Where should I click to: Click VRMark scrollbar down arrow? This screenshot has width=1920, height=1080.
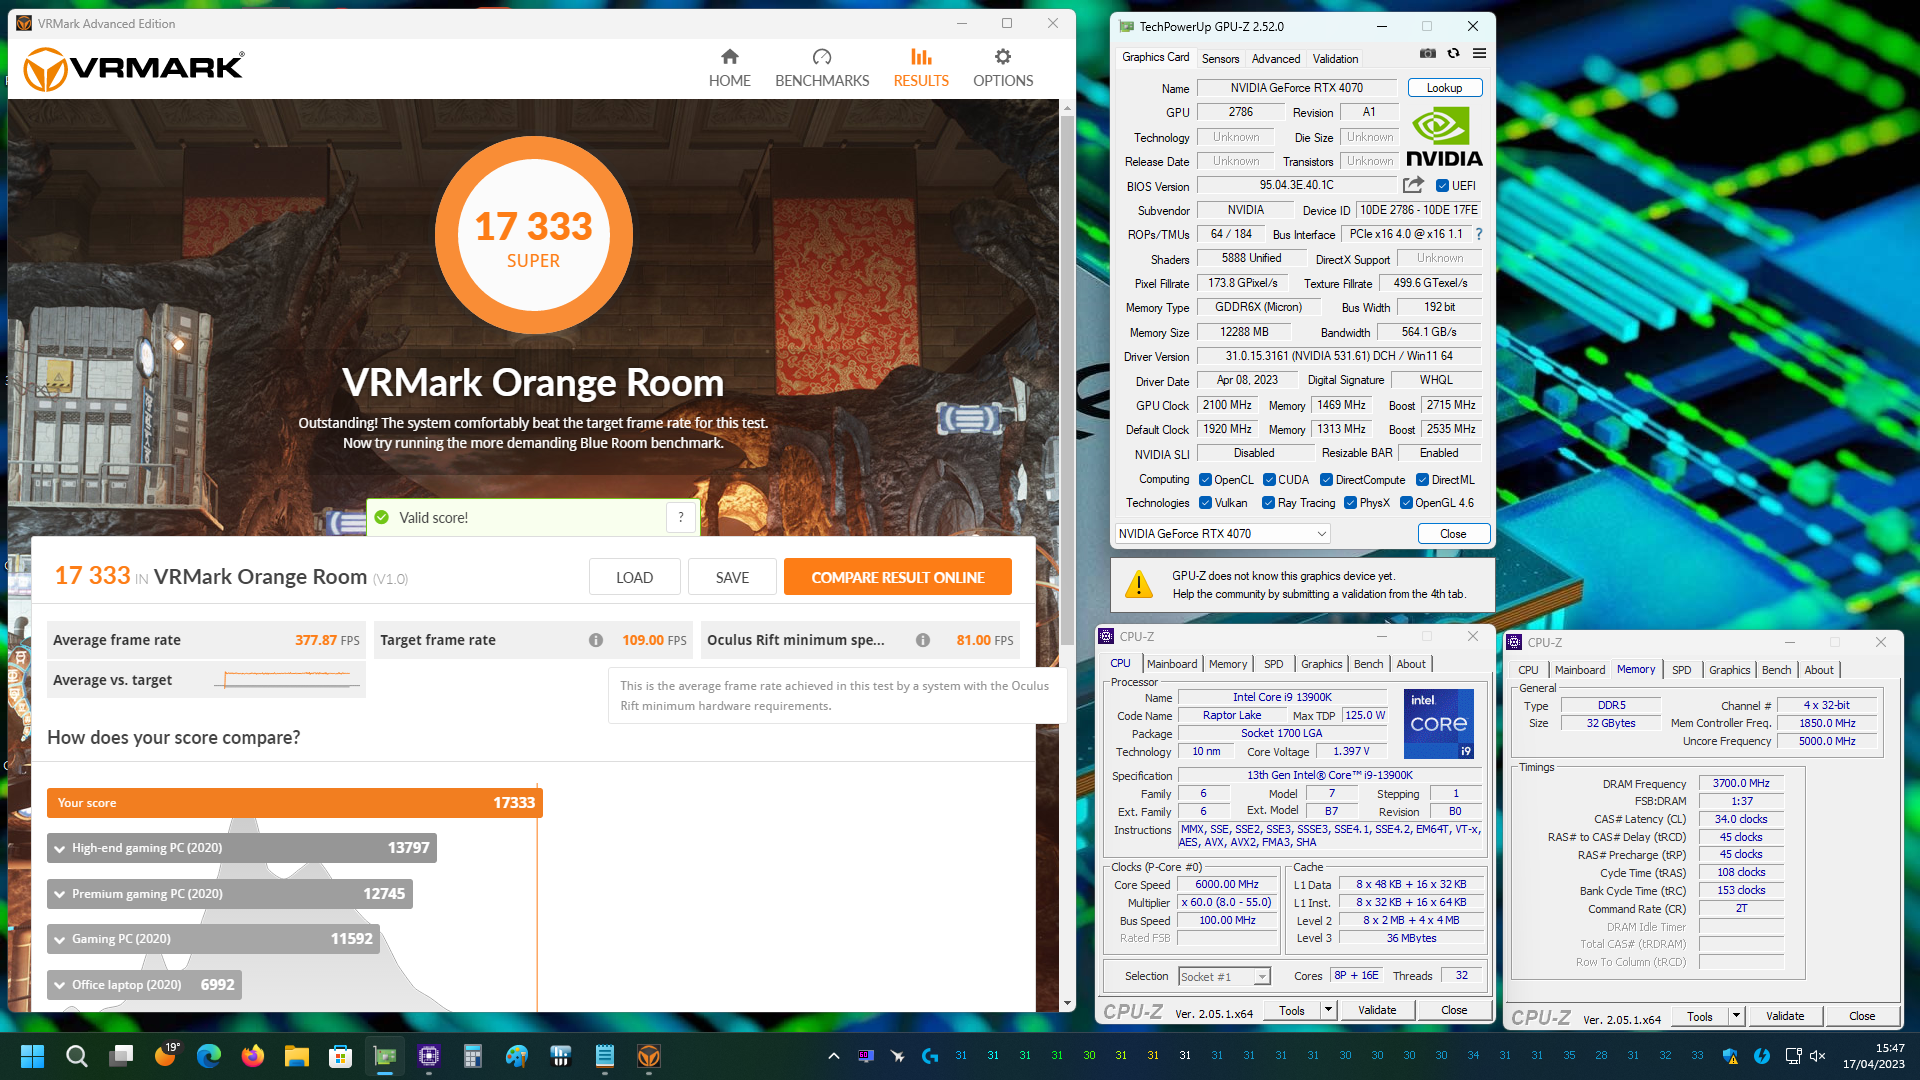1067,1003
